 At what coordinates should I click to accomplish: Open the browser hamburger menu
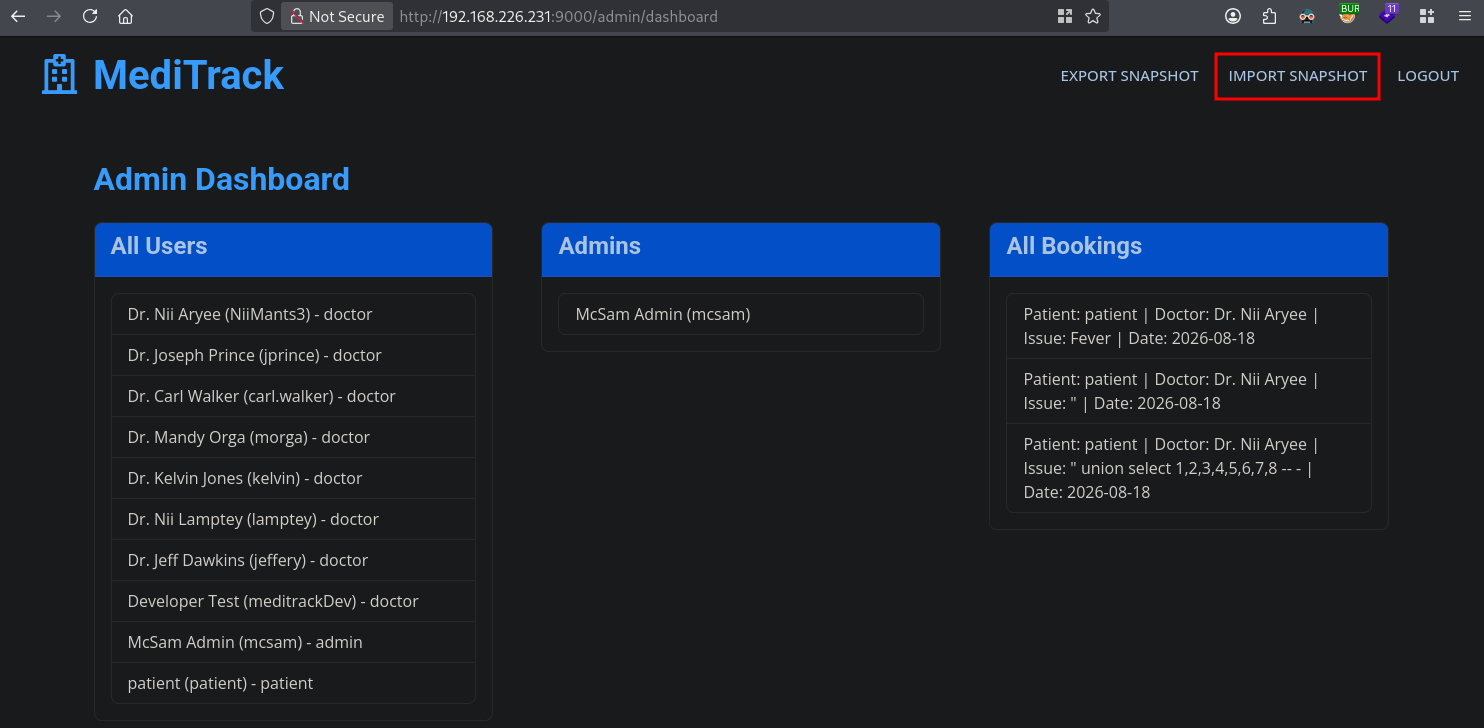[1464, 16]
